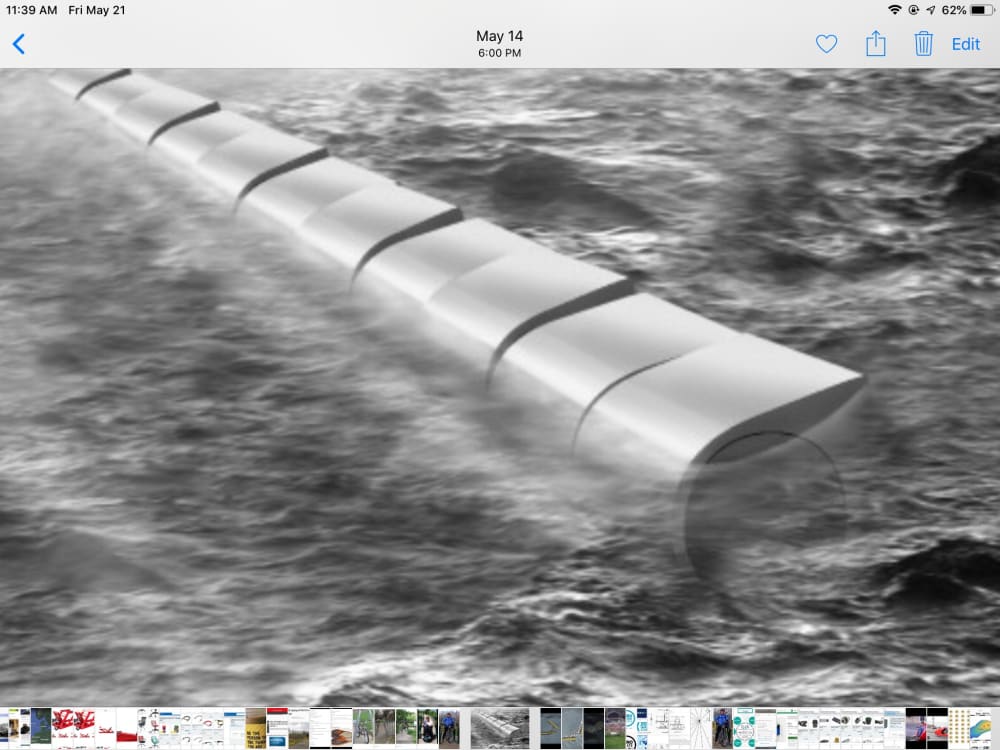Select the wheelchair person thumbnail

[x=427, y=728]
